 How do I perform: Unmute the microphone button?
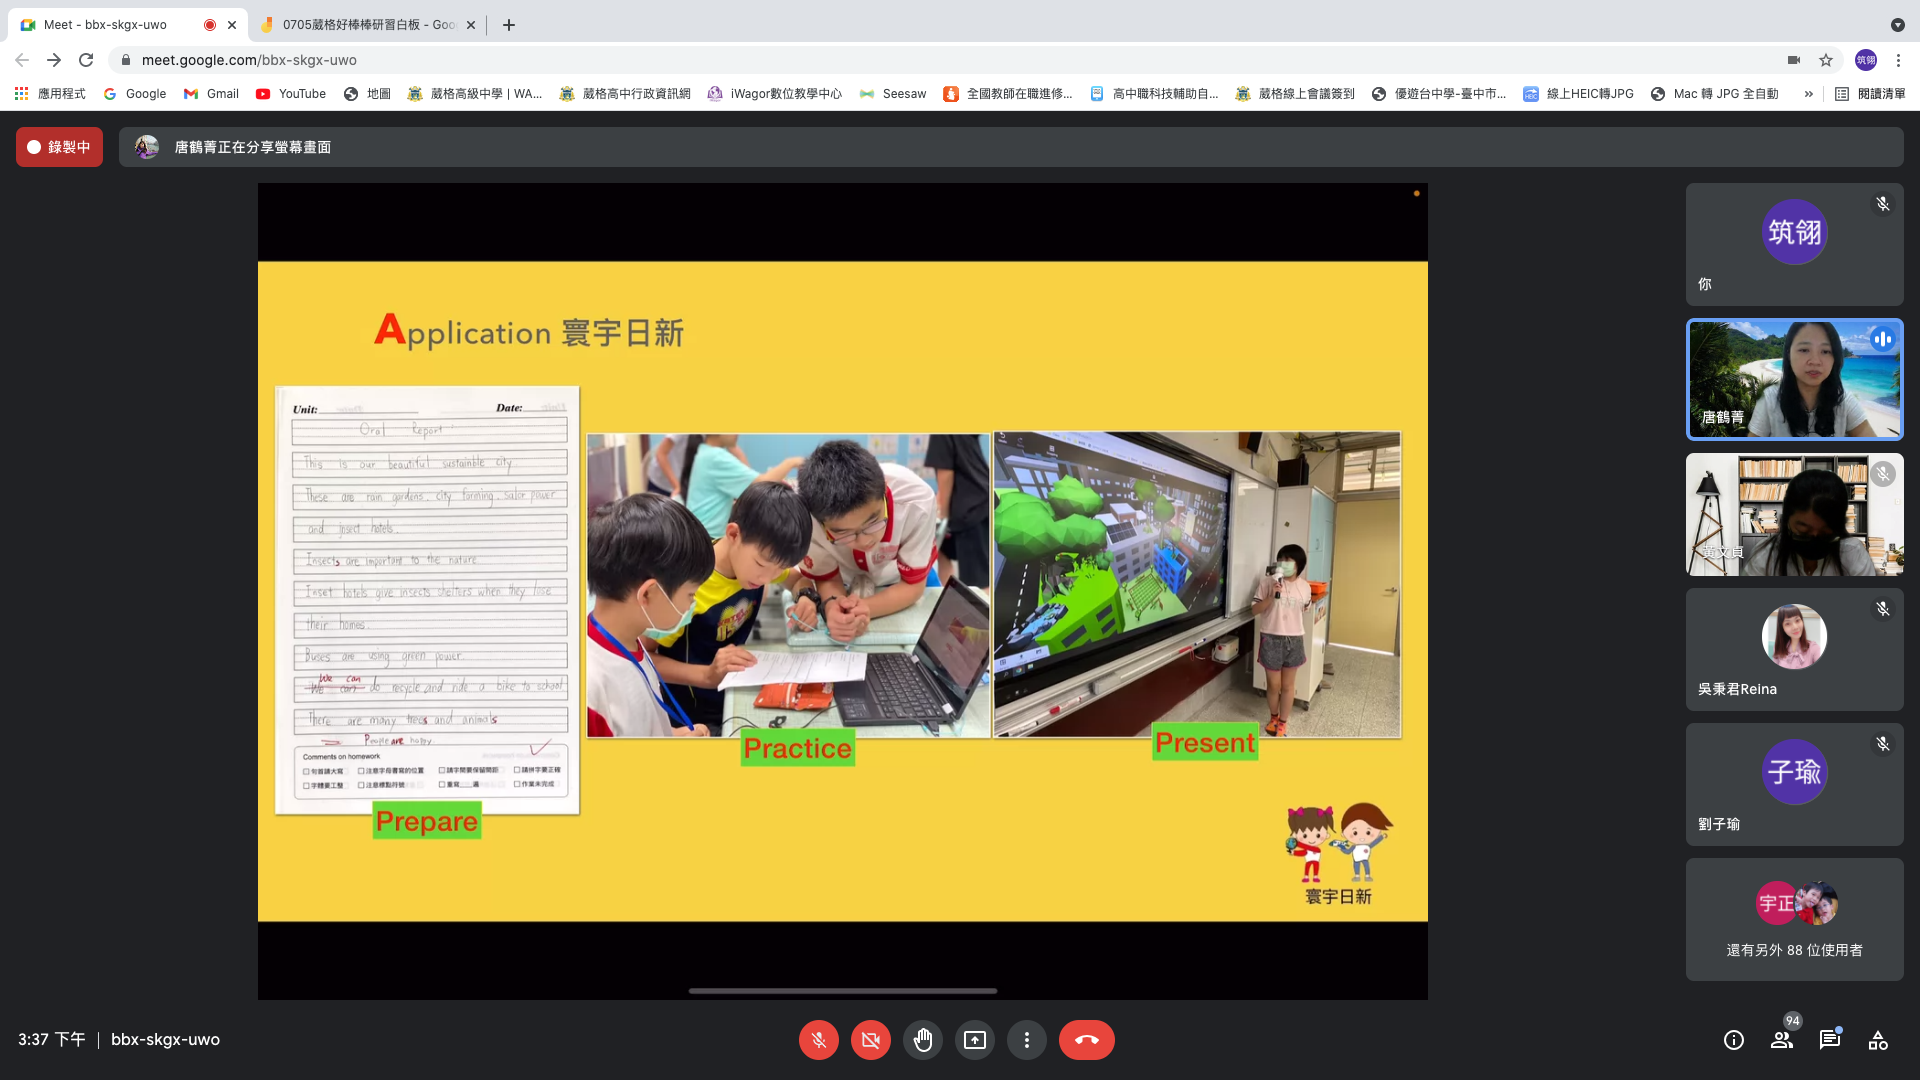818,1040
